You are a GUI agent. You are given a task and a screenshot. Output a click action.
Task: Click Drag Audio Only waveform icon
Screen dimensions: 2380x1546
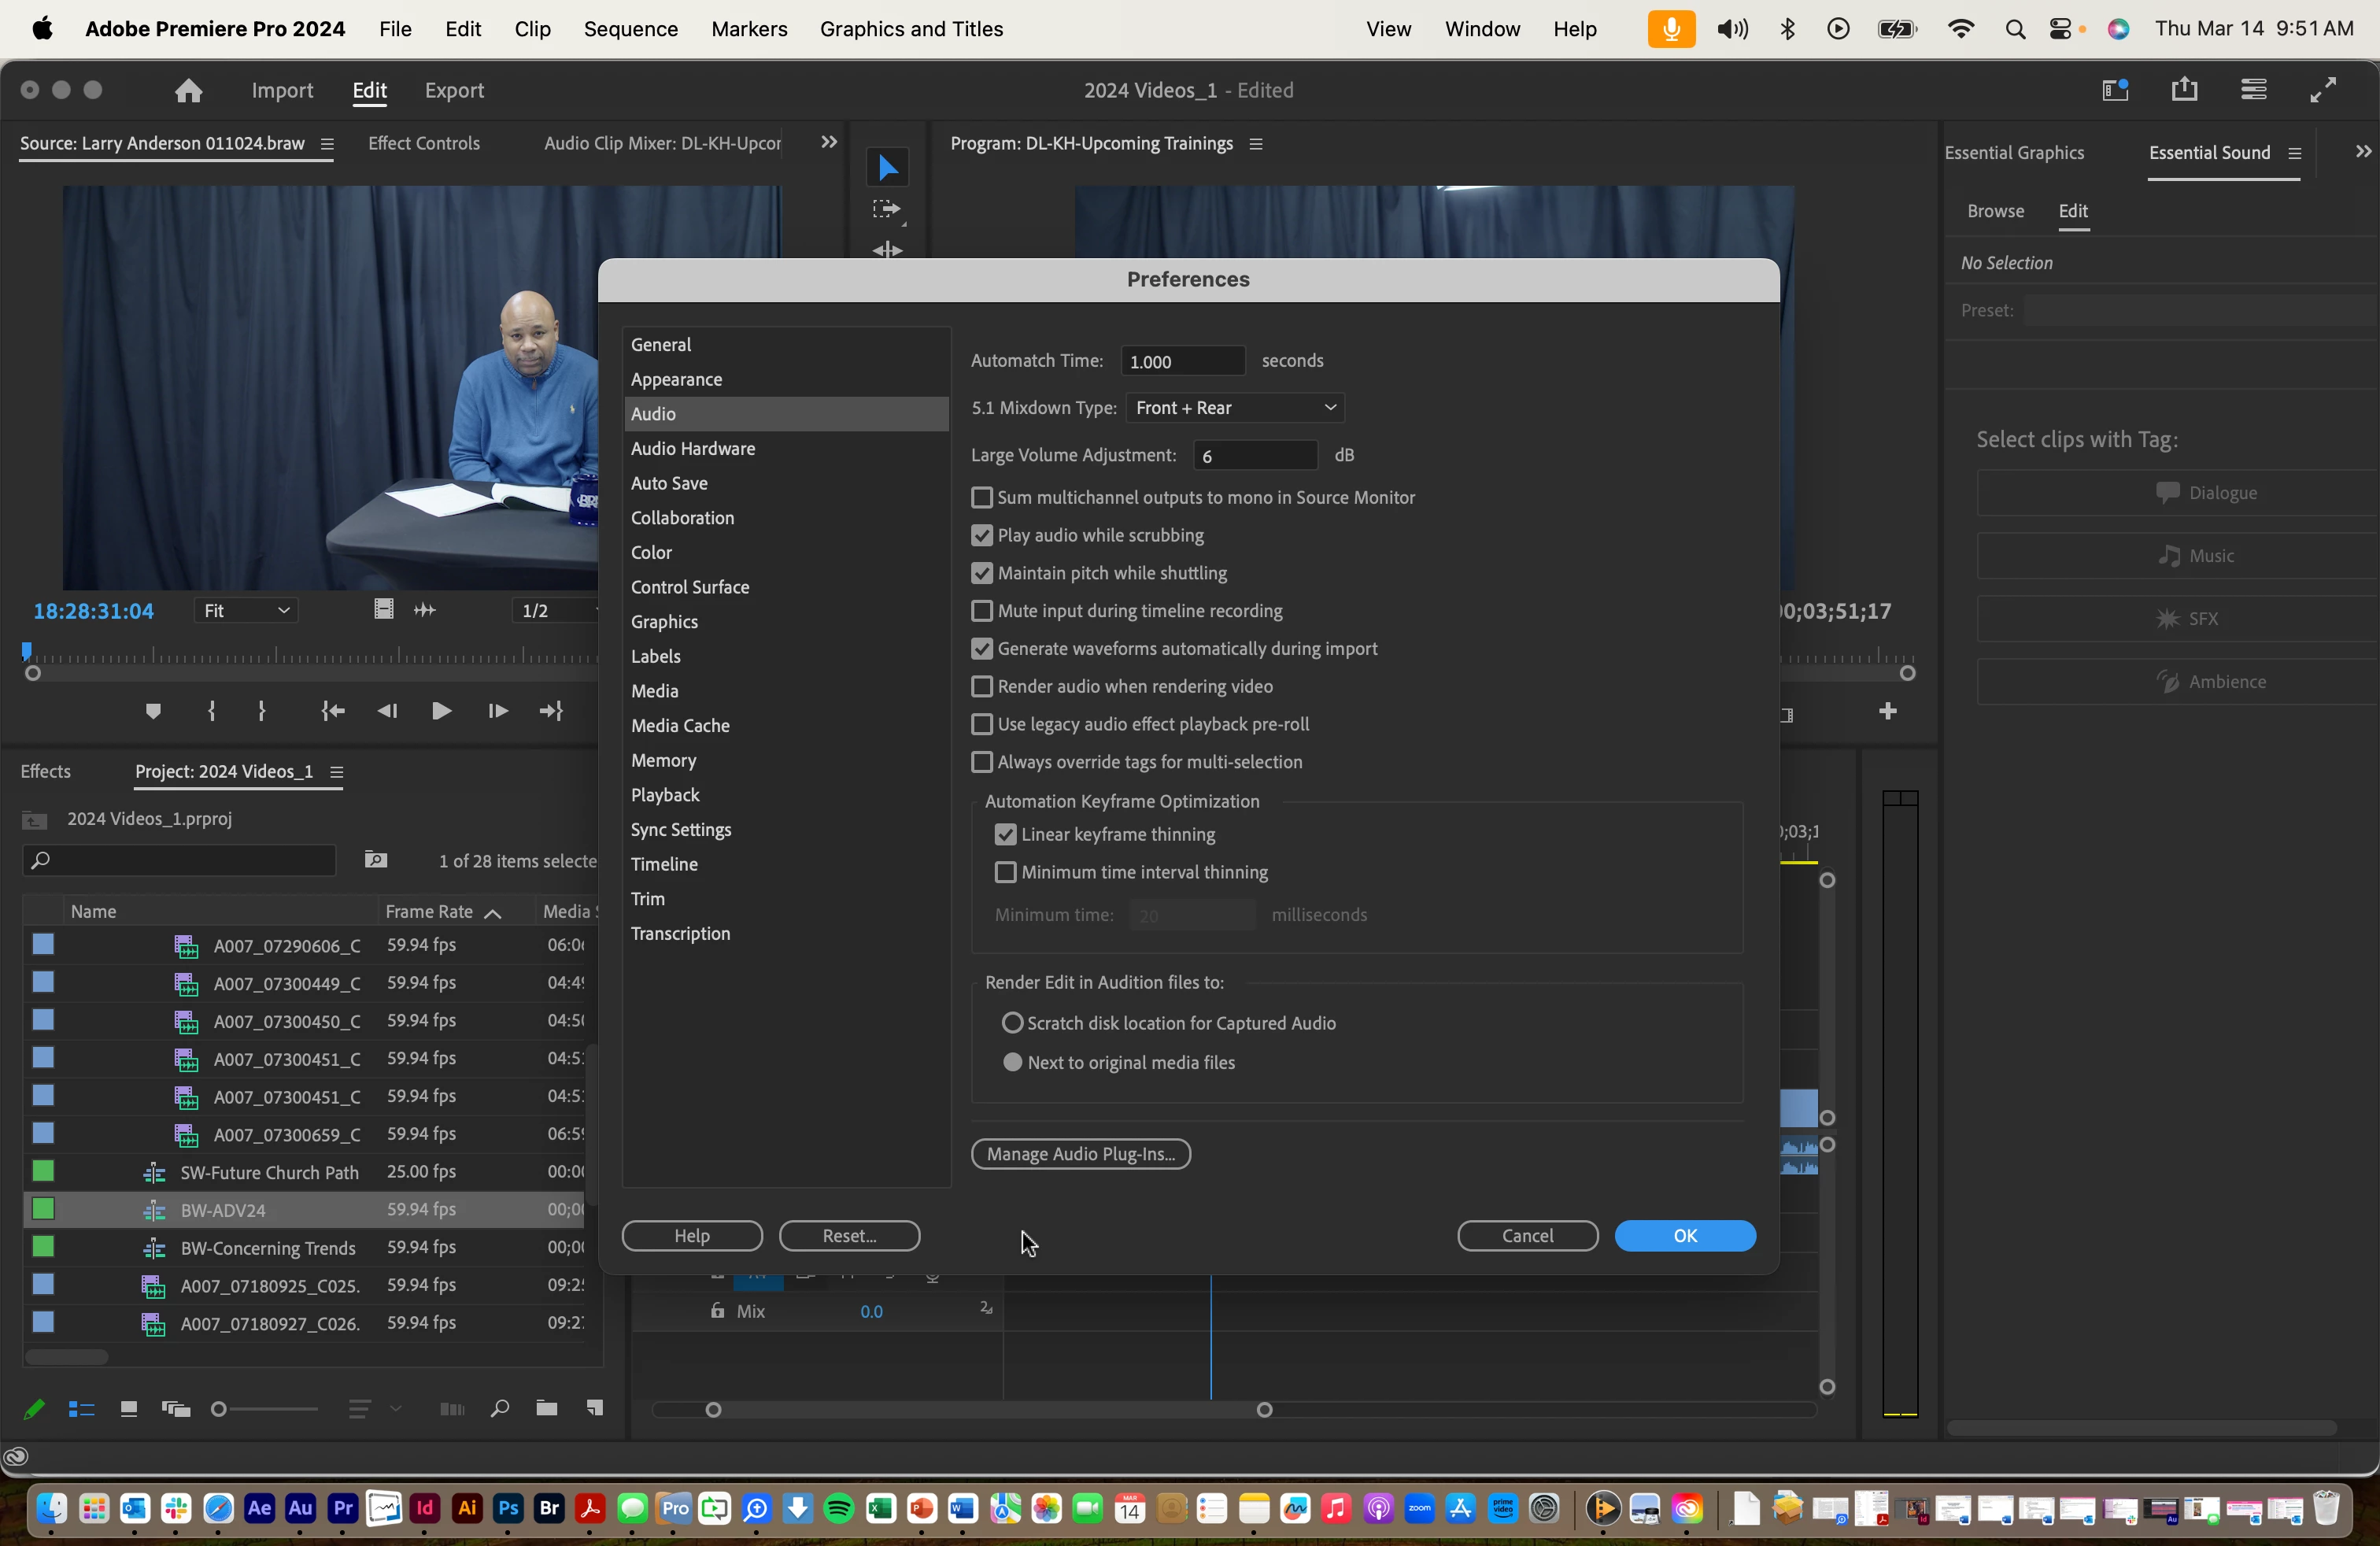(425, 610)
